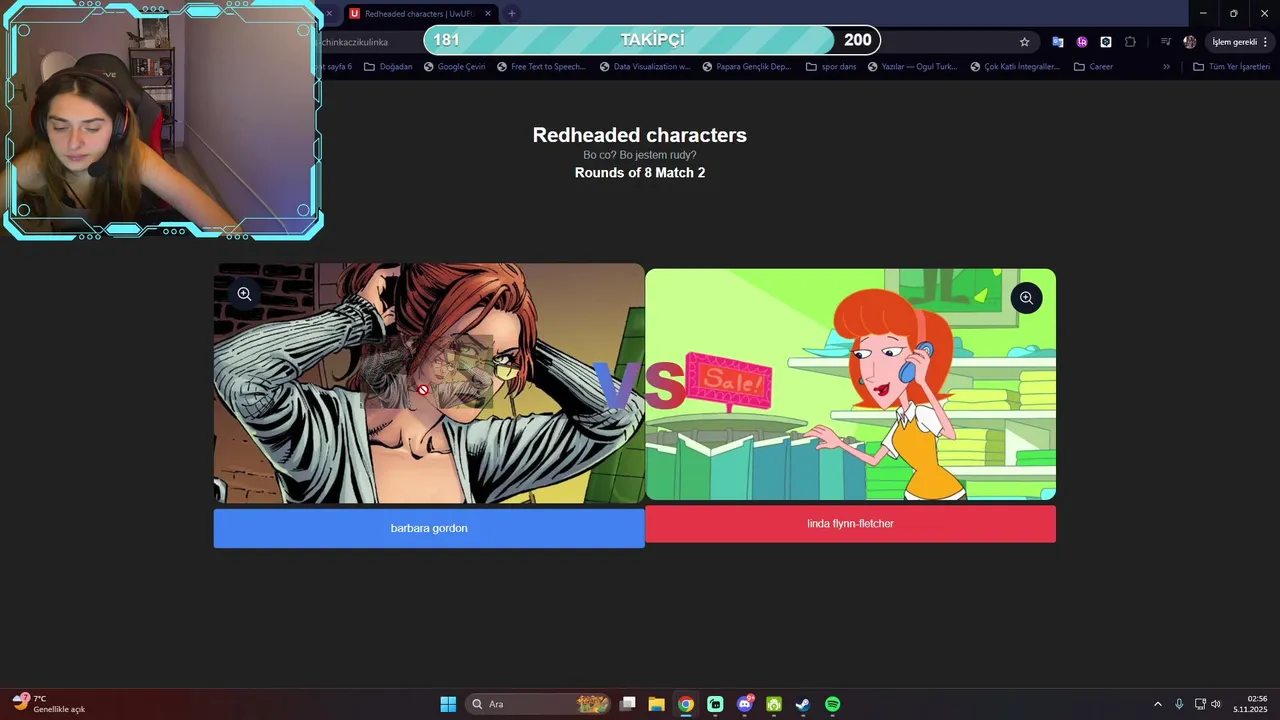Click the Redheaded characters heading

click(640, 135)
